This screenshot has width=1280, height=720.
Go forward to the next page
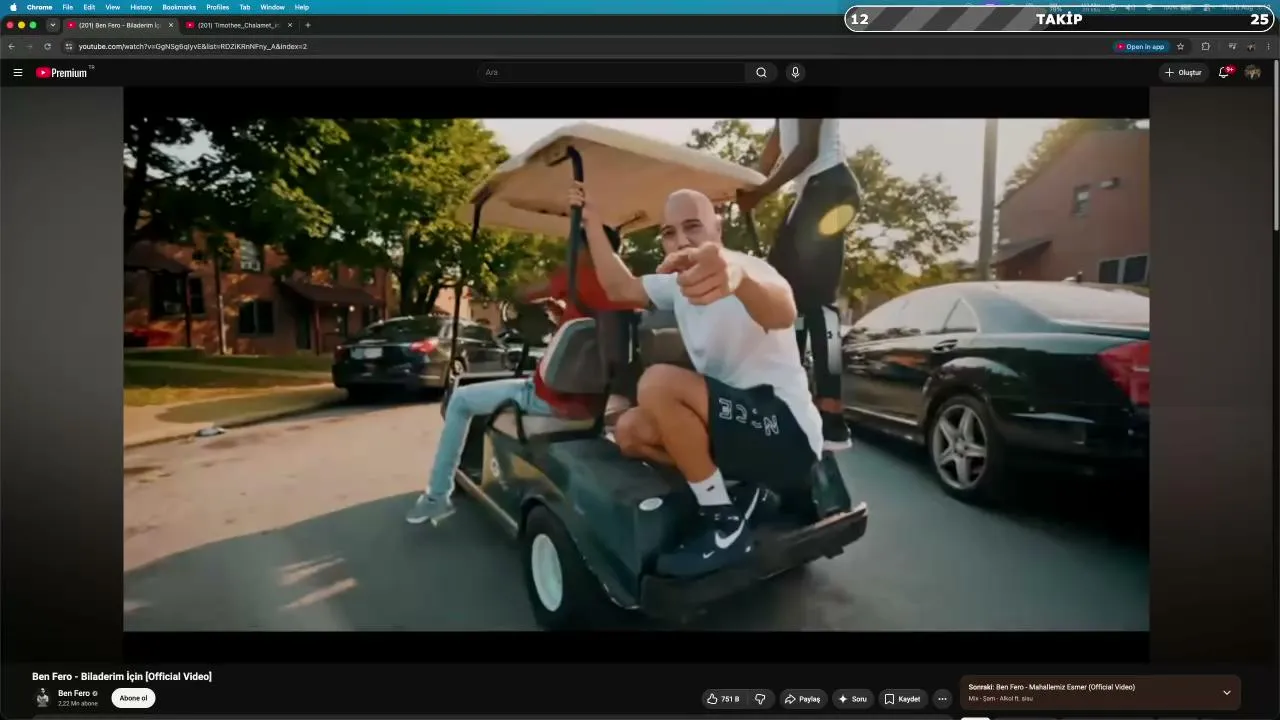point(29,46)
